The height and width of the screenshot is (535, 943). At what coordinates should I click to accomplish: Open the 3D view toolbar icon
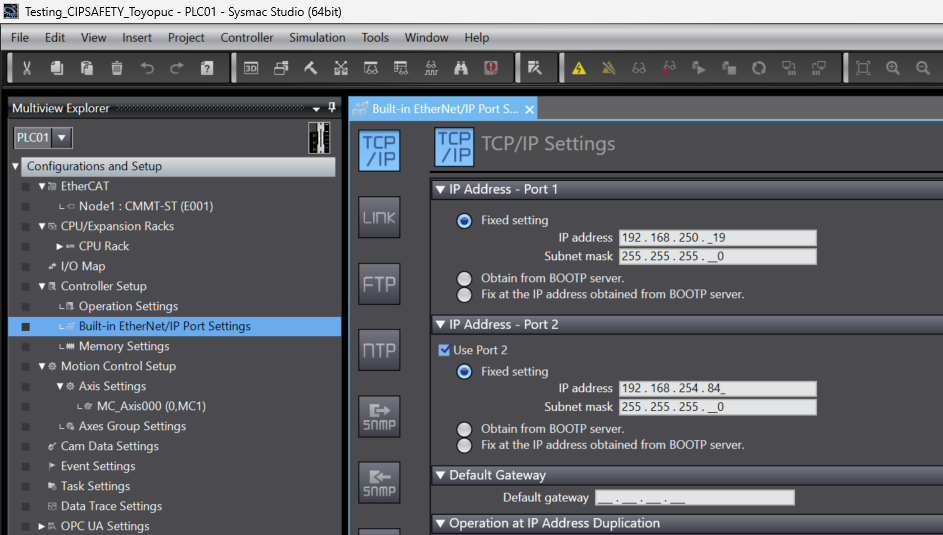pyautogui.click(x=251, y=68)
